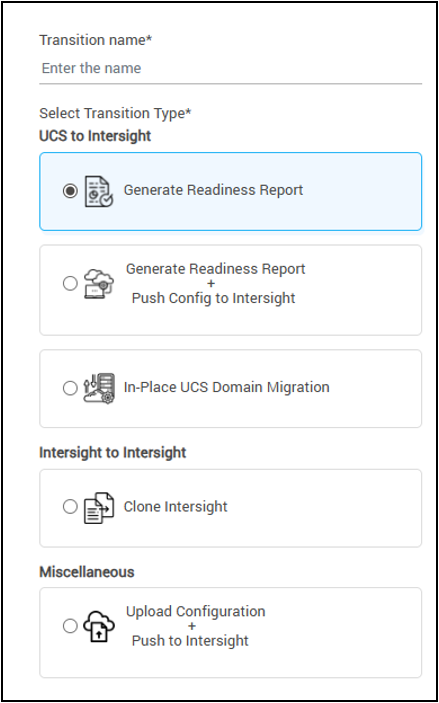Choose the Readiness Report plus Push Config radio

(x=70, y=283)
